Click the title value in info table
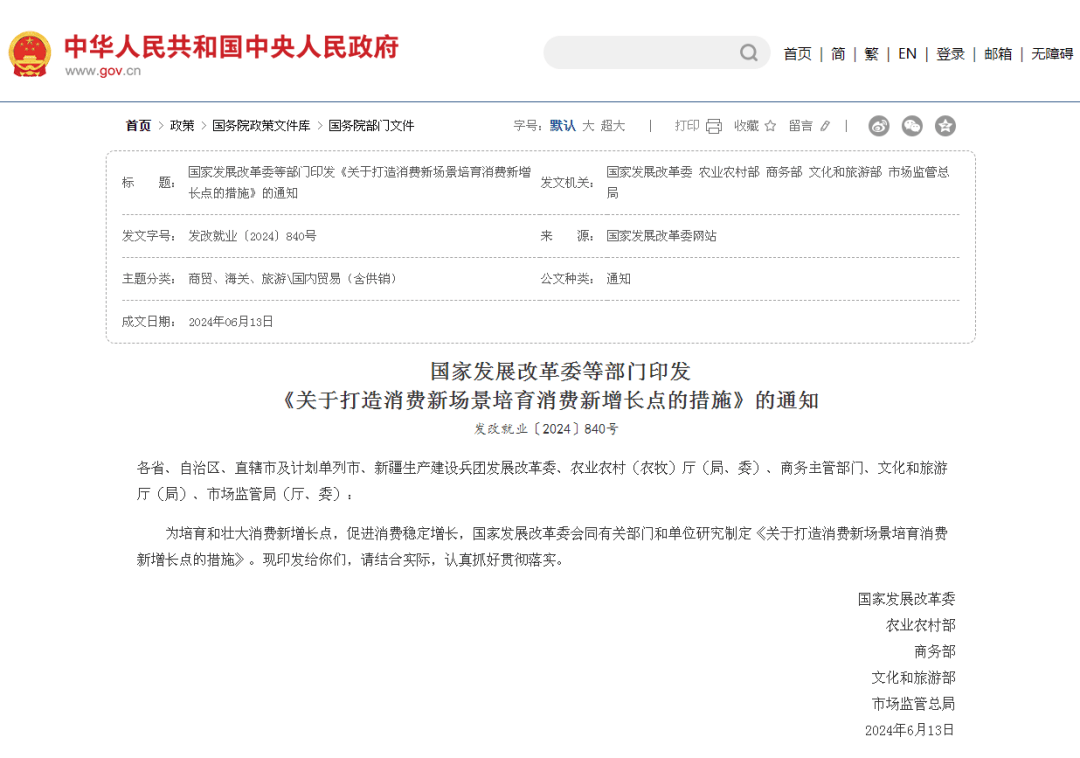Screen dimensions: 1080x758 tap(360, 182)
